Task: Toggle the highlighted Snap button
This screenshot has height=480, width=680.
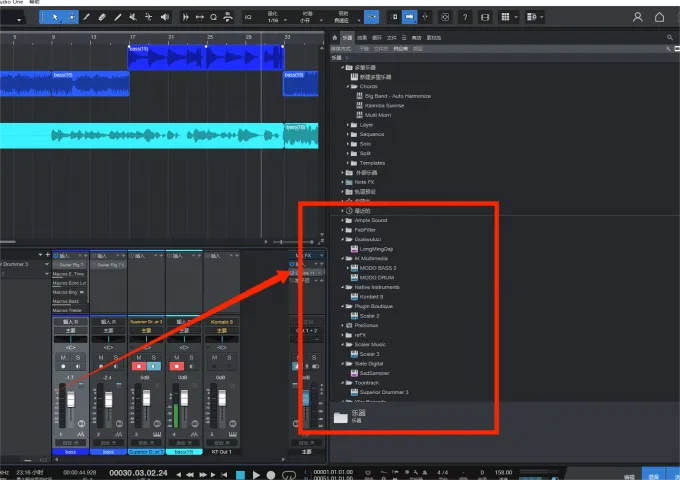Action: [371, 17]
